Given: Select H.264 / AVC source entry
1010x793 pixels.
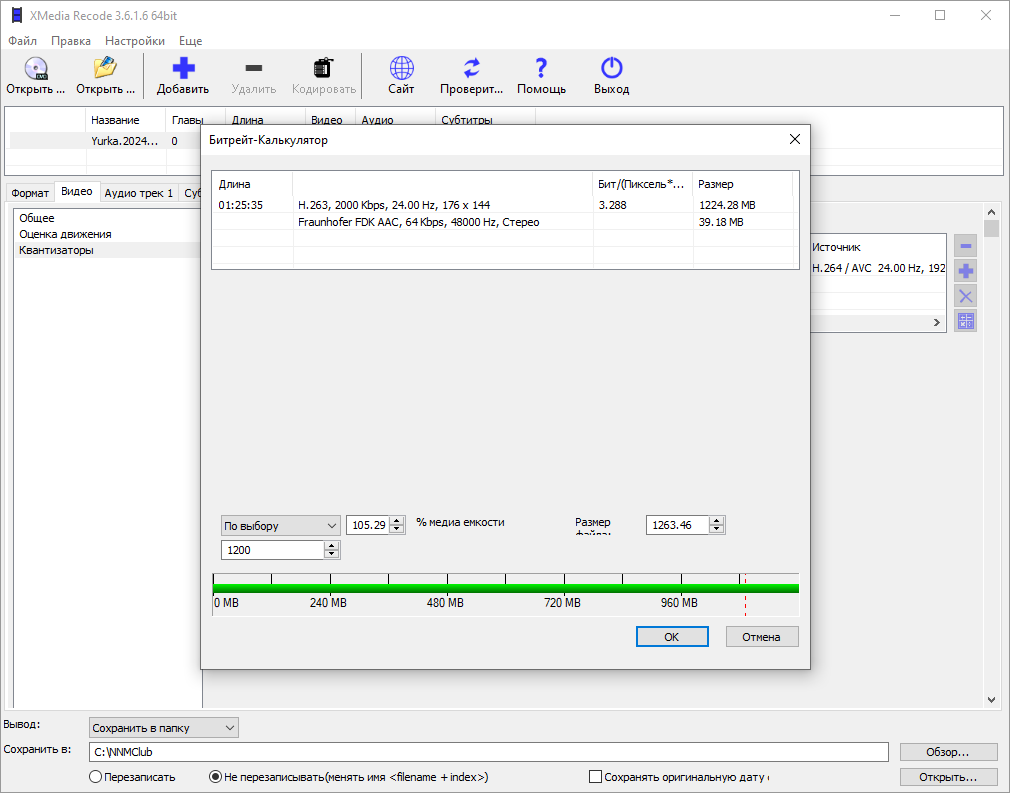Looking at the screenshot, I should tap(878, 268).
